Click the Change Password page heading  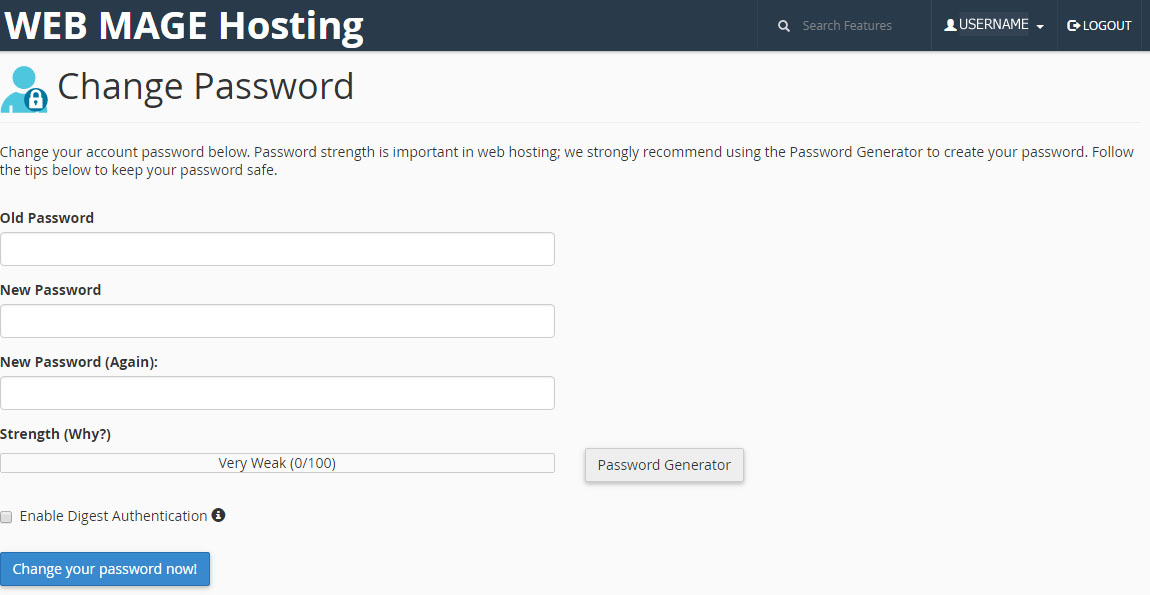(205, 87)
